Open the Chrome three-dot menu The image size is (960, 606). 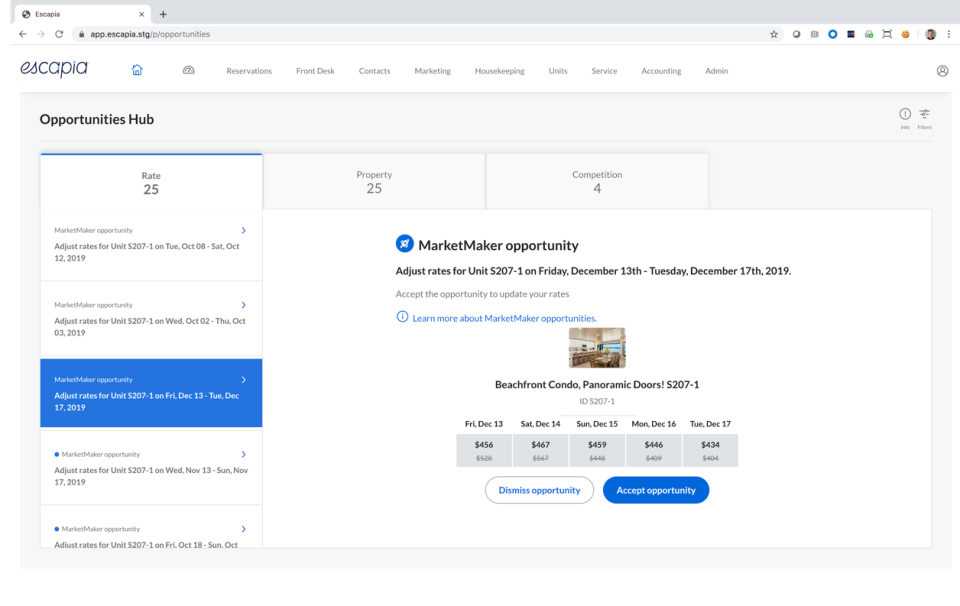948,34
